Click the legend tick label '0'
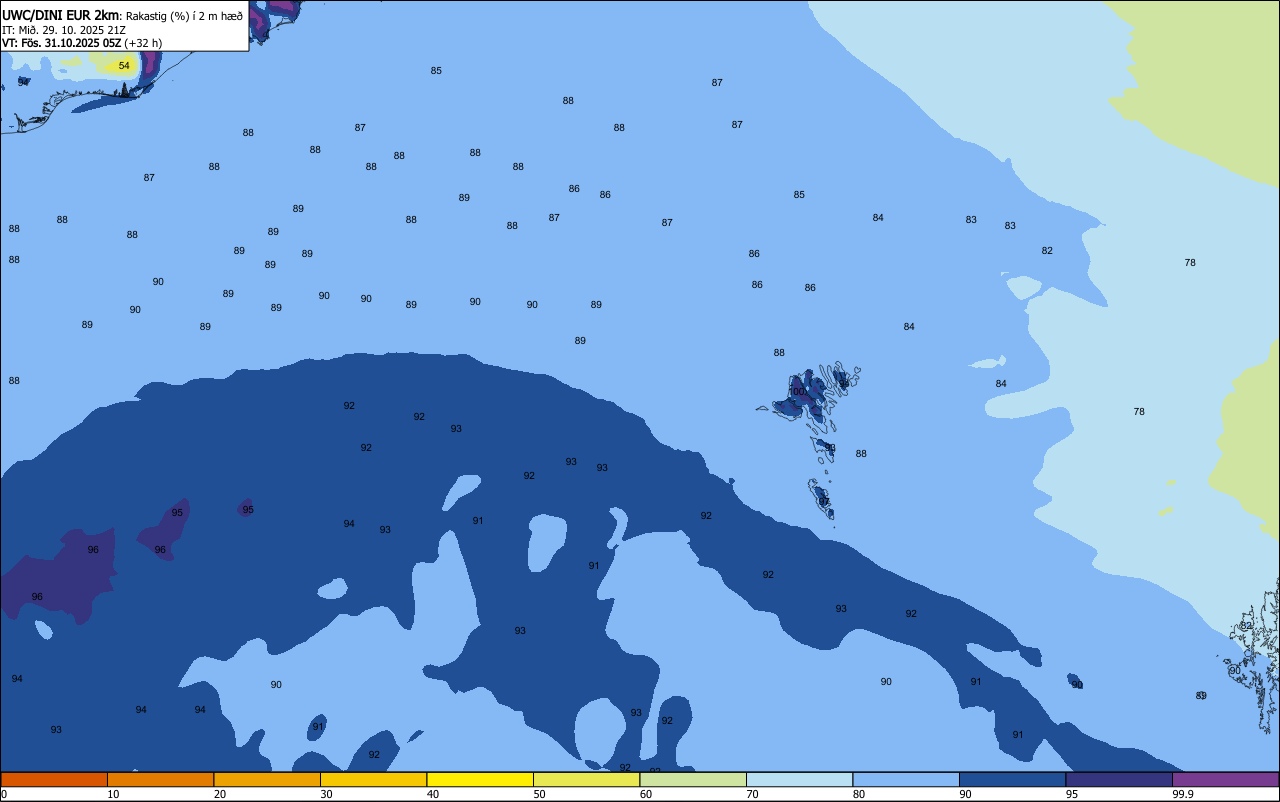The width and height of the screenshot is (1280, 802). pyautogui.click(x=4, y=794)
